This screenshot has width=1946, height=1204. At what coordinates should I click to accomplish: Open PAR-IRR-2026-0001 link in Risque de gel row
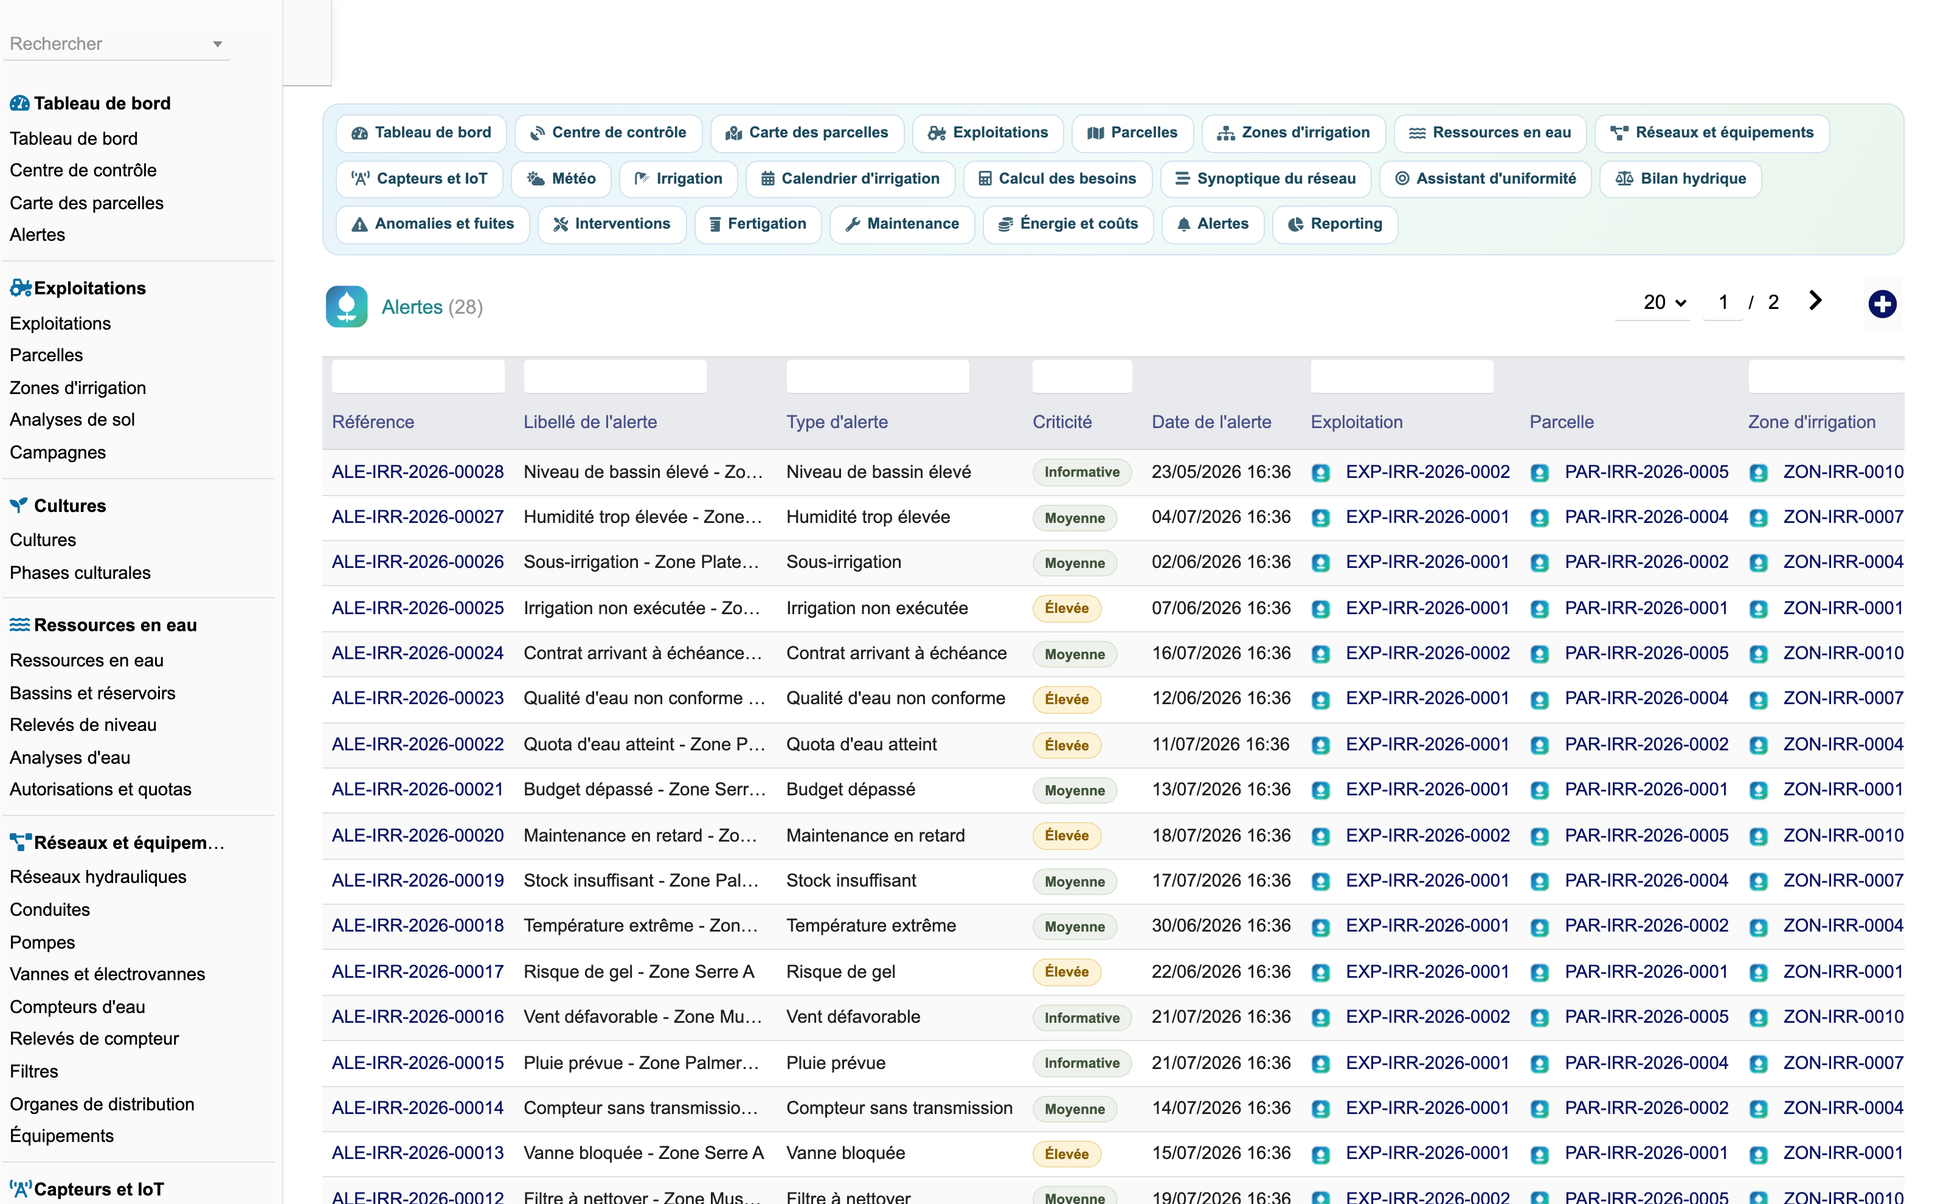1646,971
